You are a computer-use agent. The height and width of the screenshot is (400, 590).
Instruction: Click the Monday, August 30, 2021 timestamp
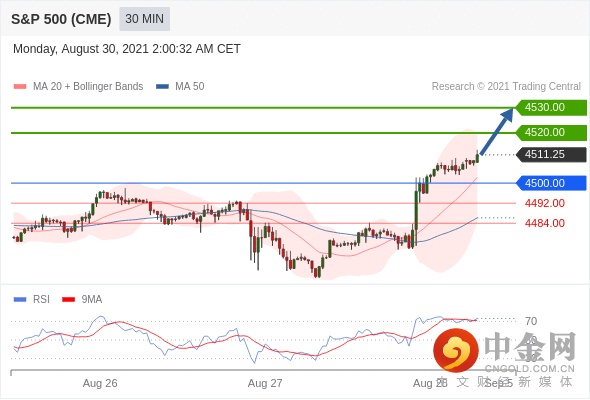point(127,49)
